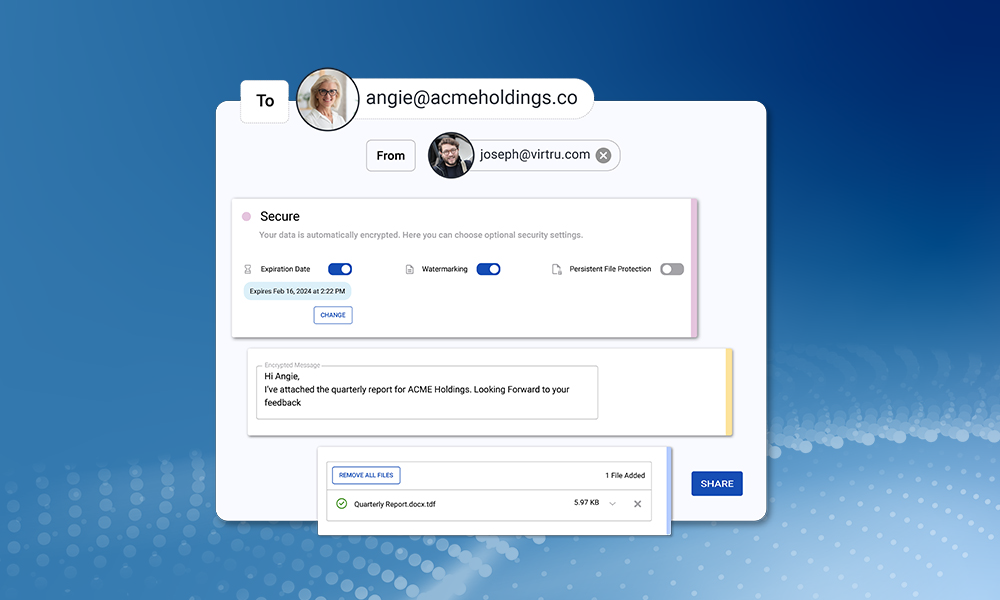Click the green checkmark beside Quarterly Report

(x=342, y=504)
